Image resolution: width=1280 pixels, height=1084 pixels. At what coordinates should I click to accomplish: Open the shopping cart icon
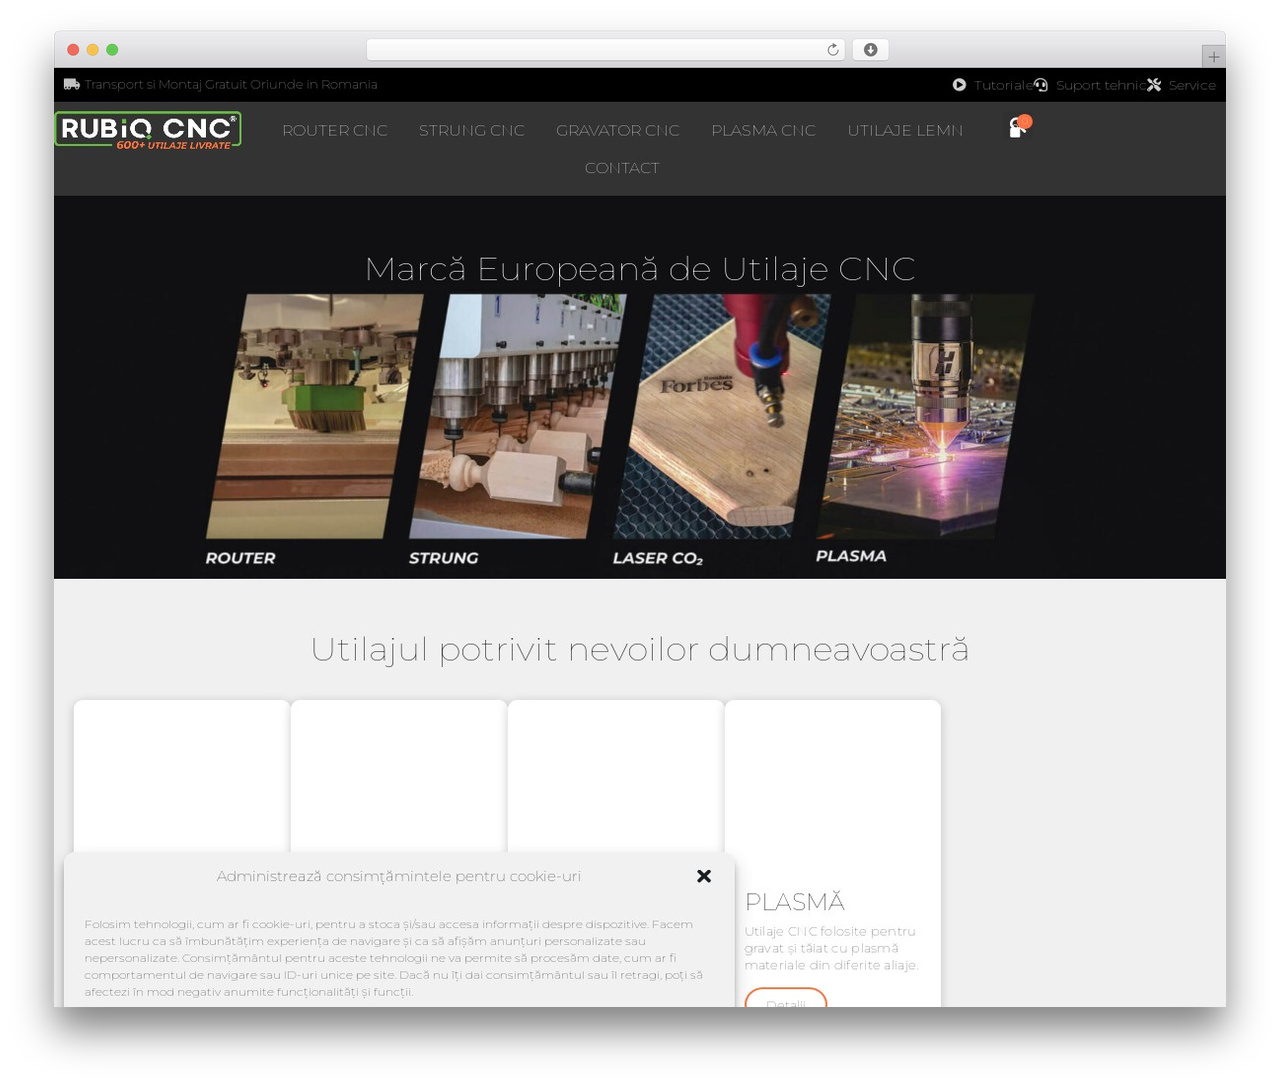[1019, 127]
